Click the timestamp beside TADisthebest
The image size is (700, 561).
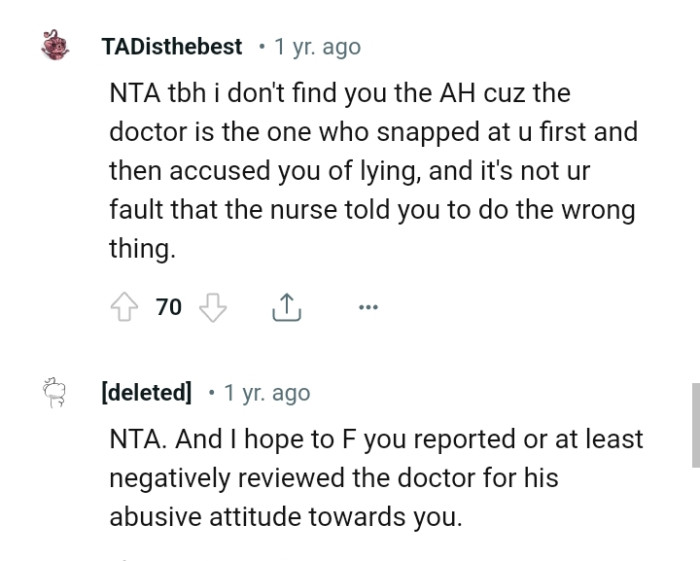coord(318,47)
